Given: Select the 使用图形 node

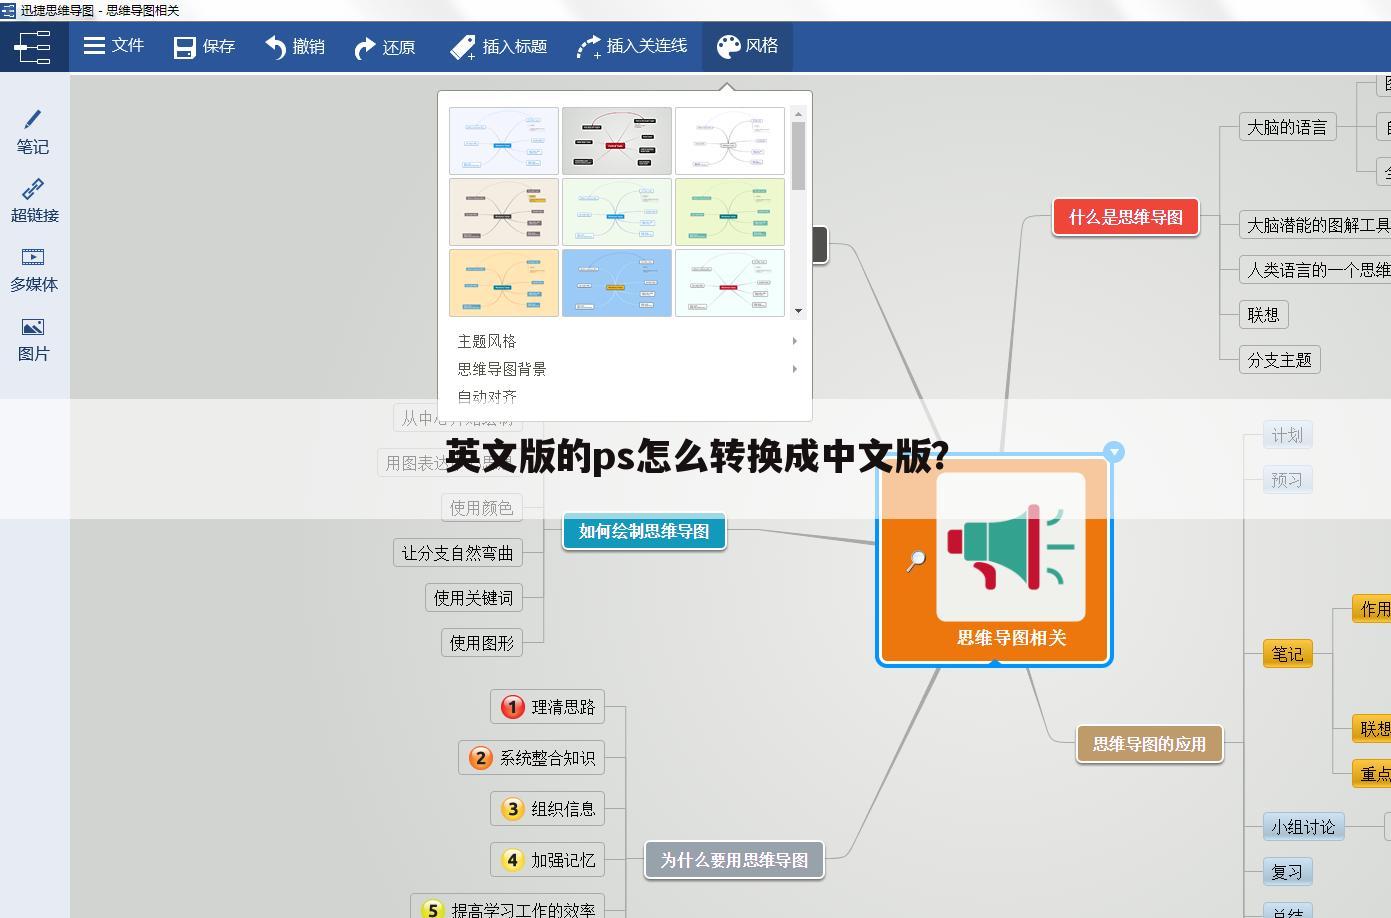Looking at the screenshot, I should (x=481, y=643).
